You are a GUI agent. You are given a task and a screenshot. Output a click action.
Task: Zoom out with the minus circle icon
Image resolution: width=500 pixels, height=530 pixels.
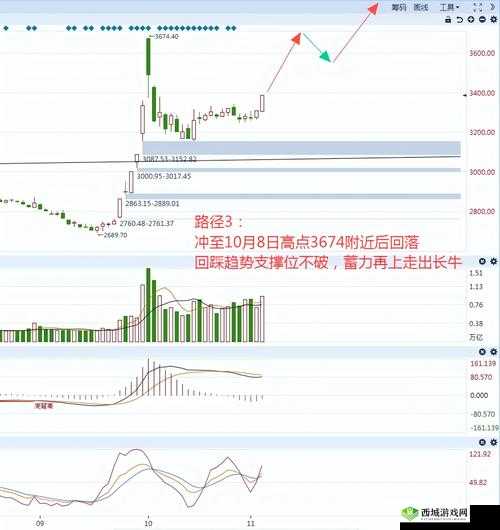point(482,20)
